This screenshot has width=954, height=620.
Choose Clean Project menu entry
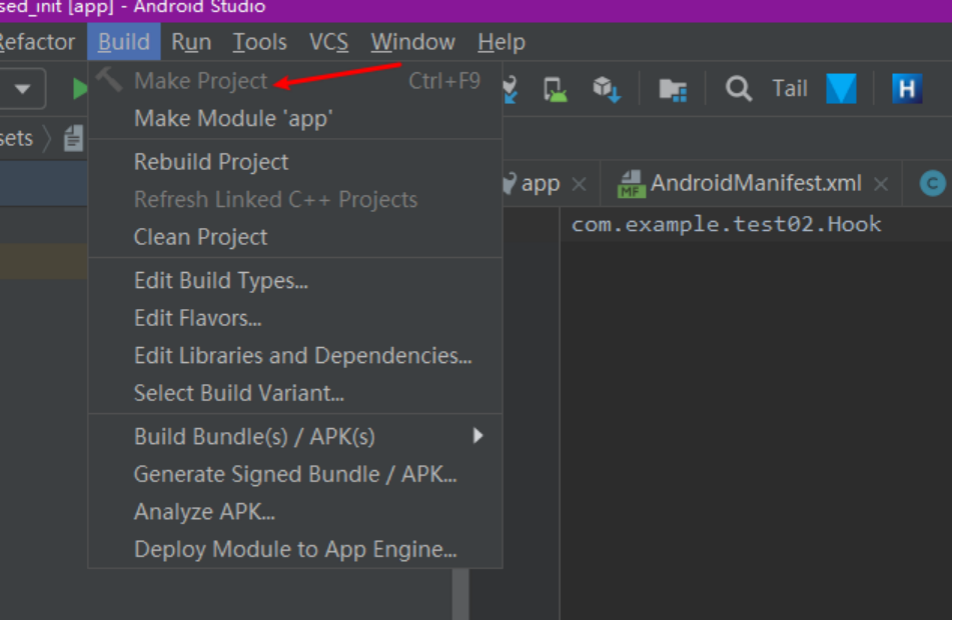tap(295, 237)
